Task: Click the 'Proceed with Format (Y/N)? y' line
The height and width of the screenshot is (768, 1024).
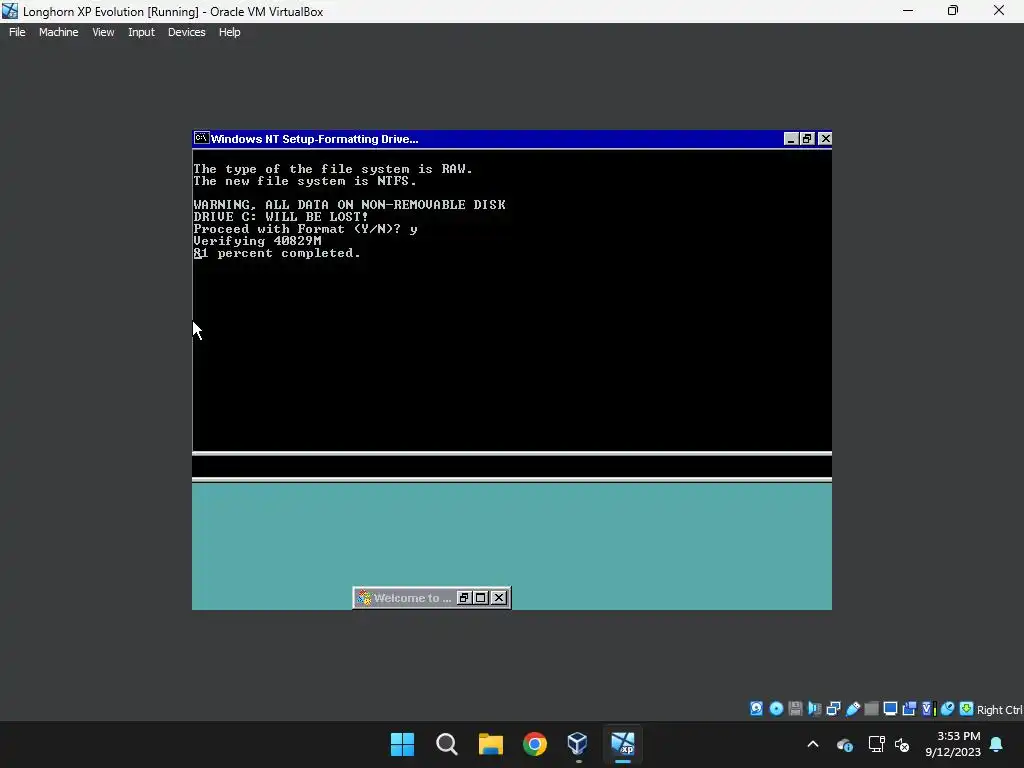Action: [305, 229]
